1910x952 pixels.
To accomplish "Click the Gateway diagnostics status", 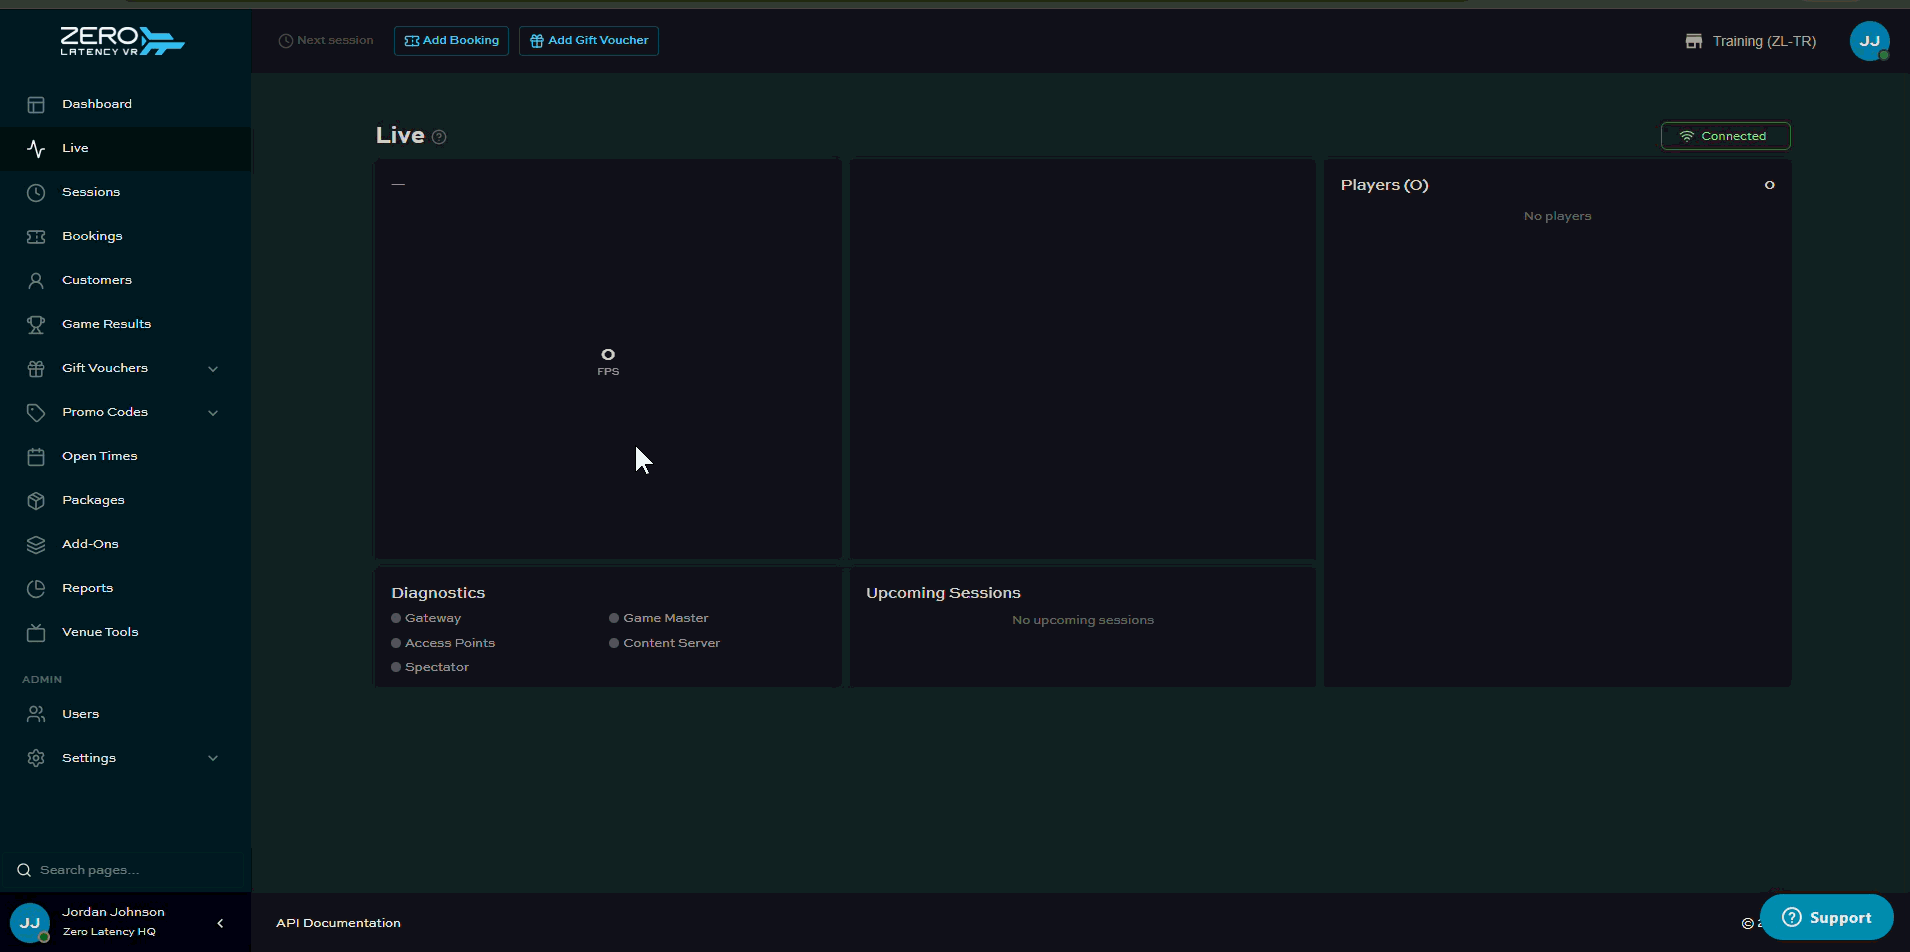I will coord(426,618).
